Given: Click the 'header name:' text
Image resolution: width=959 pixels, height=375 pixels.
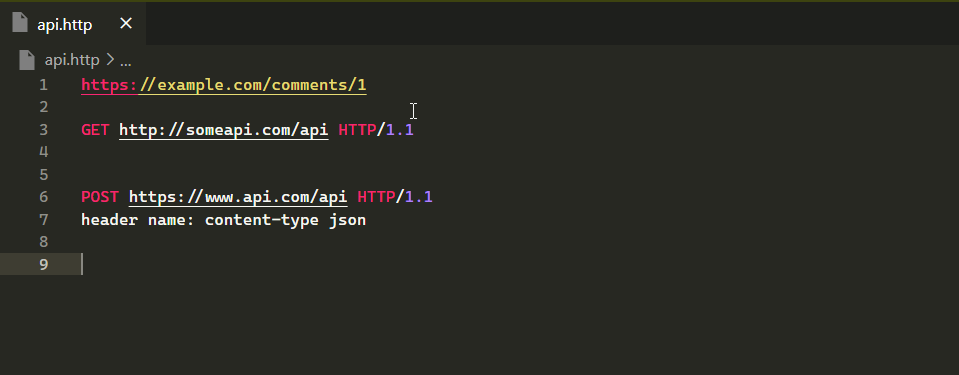Looking at the screenshot, I should click(x=138, y=220).
